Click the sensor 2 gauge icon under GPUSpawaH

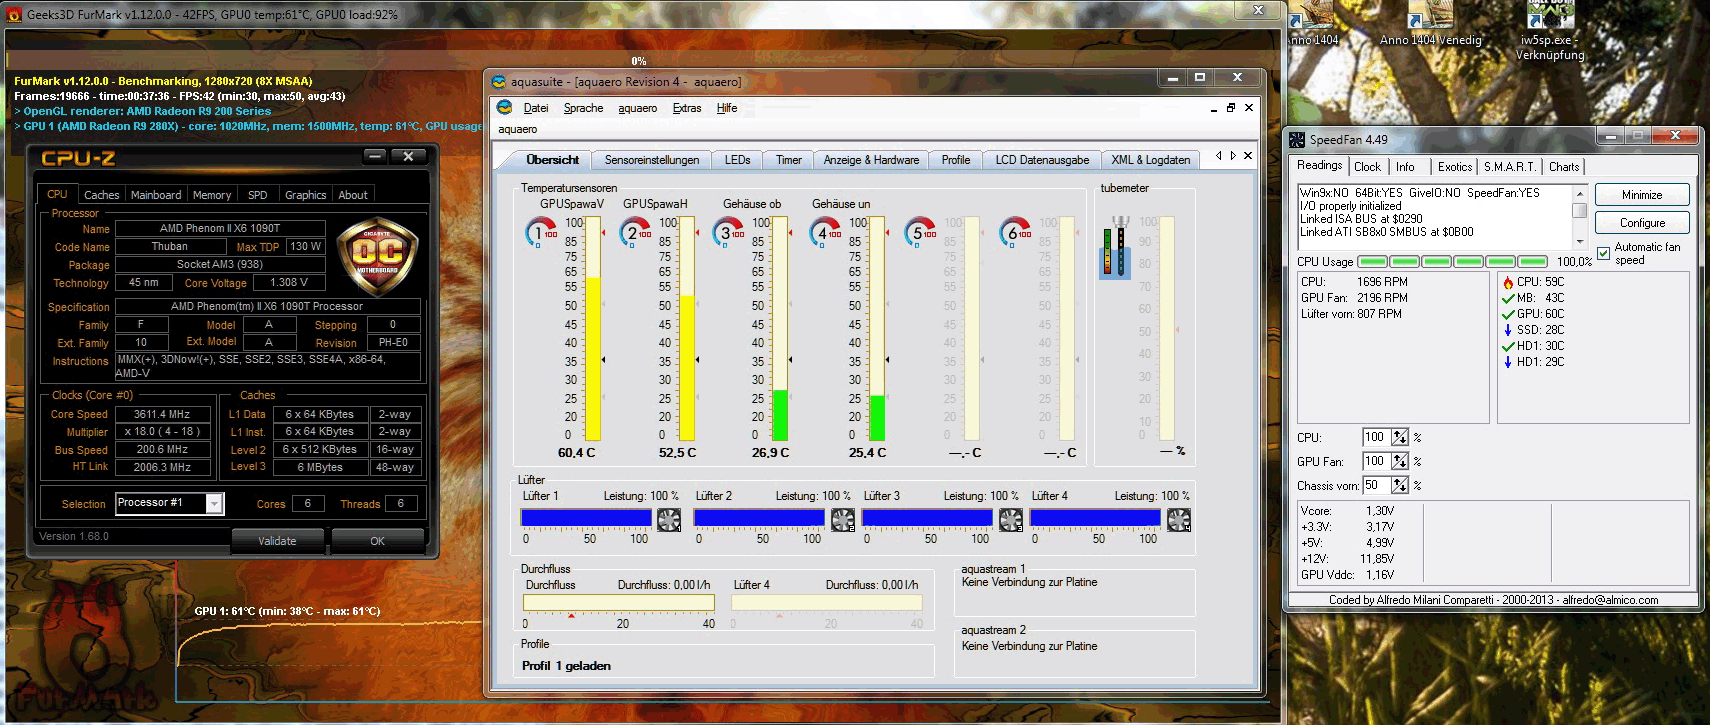(634, 233)
